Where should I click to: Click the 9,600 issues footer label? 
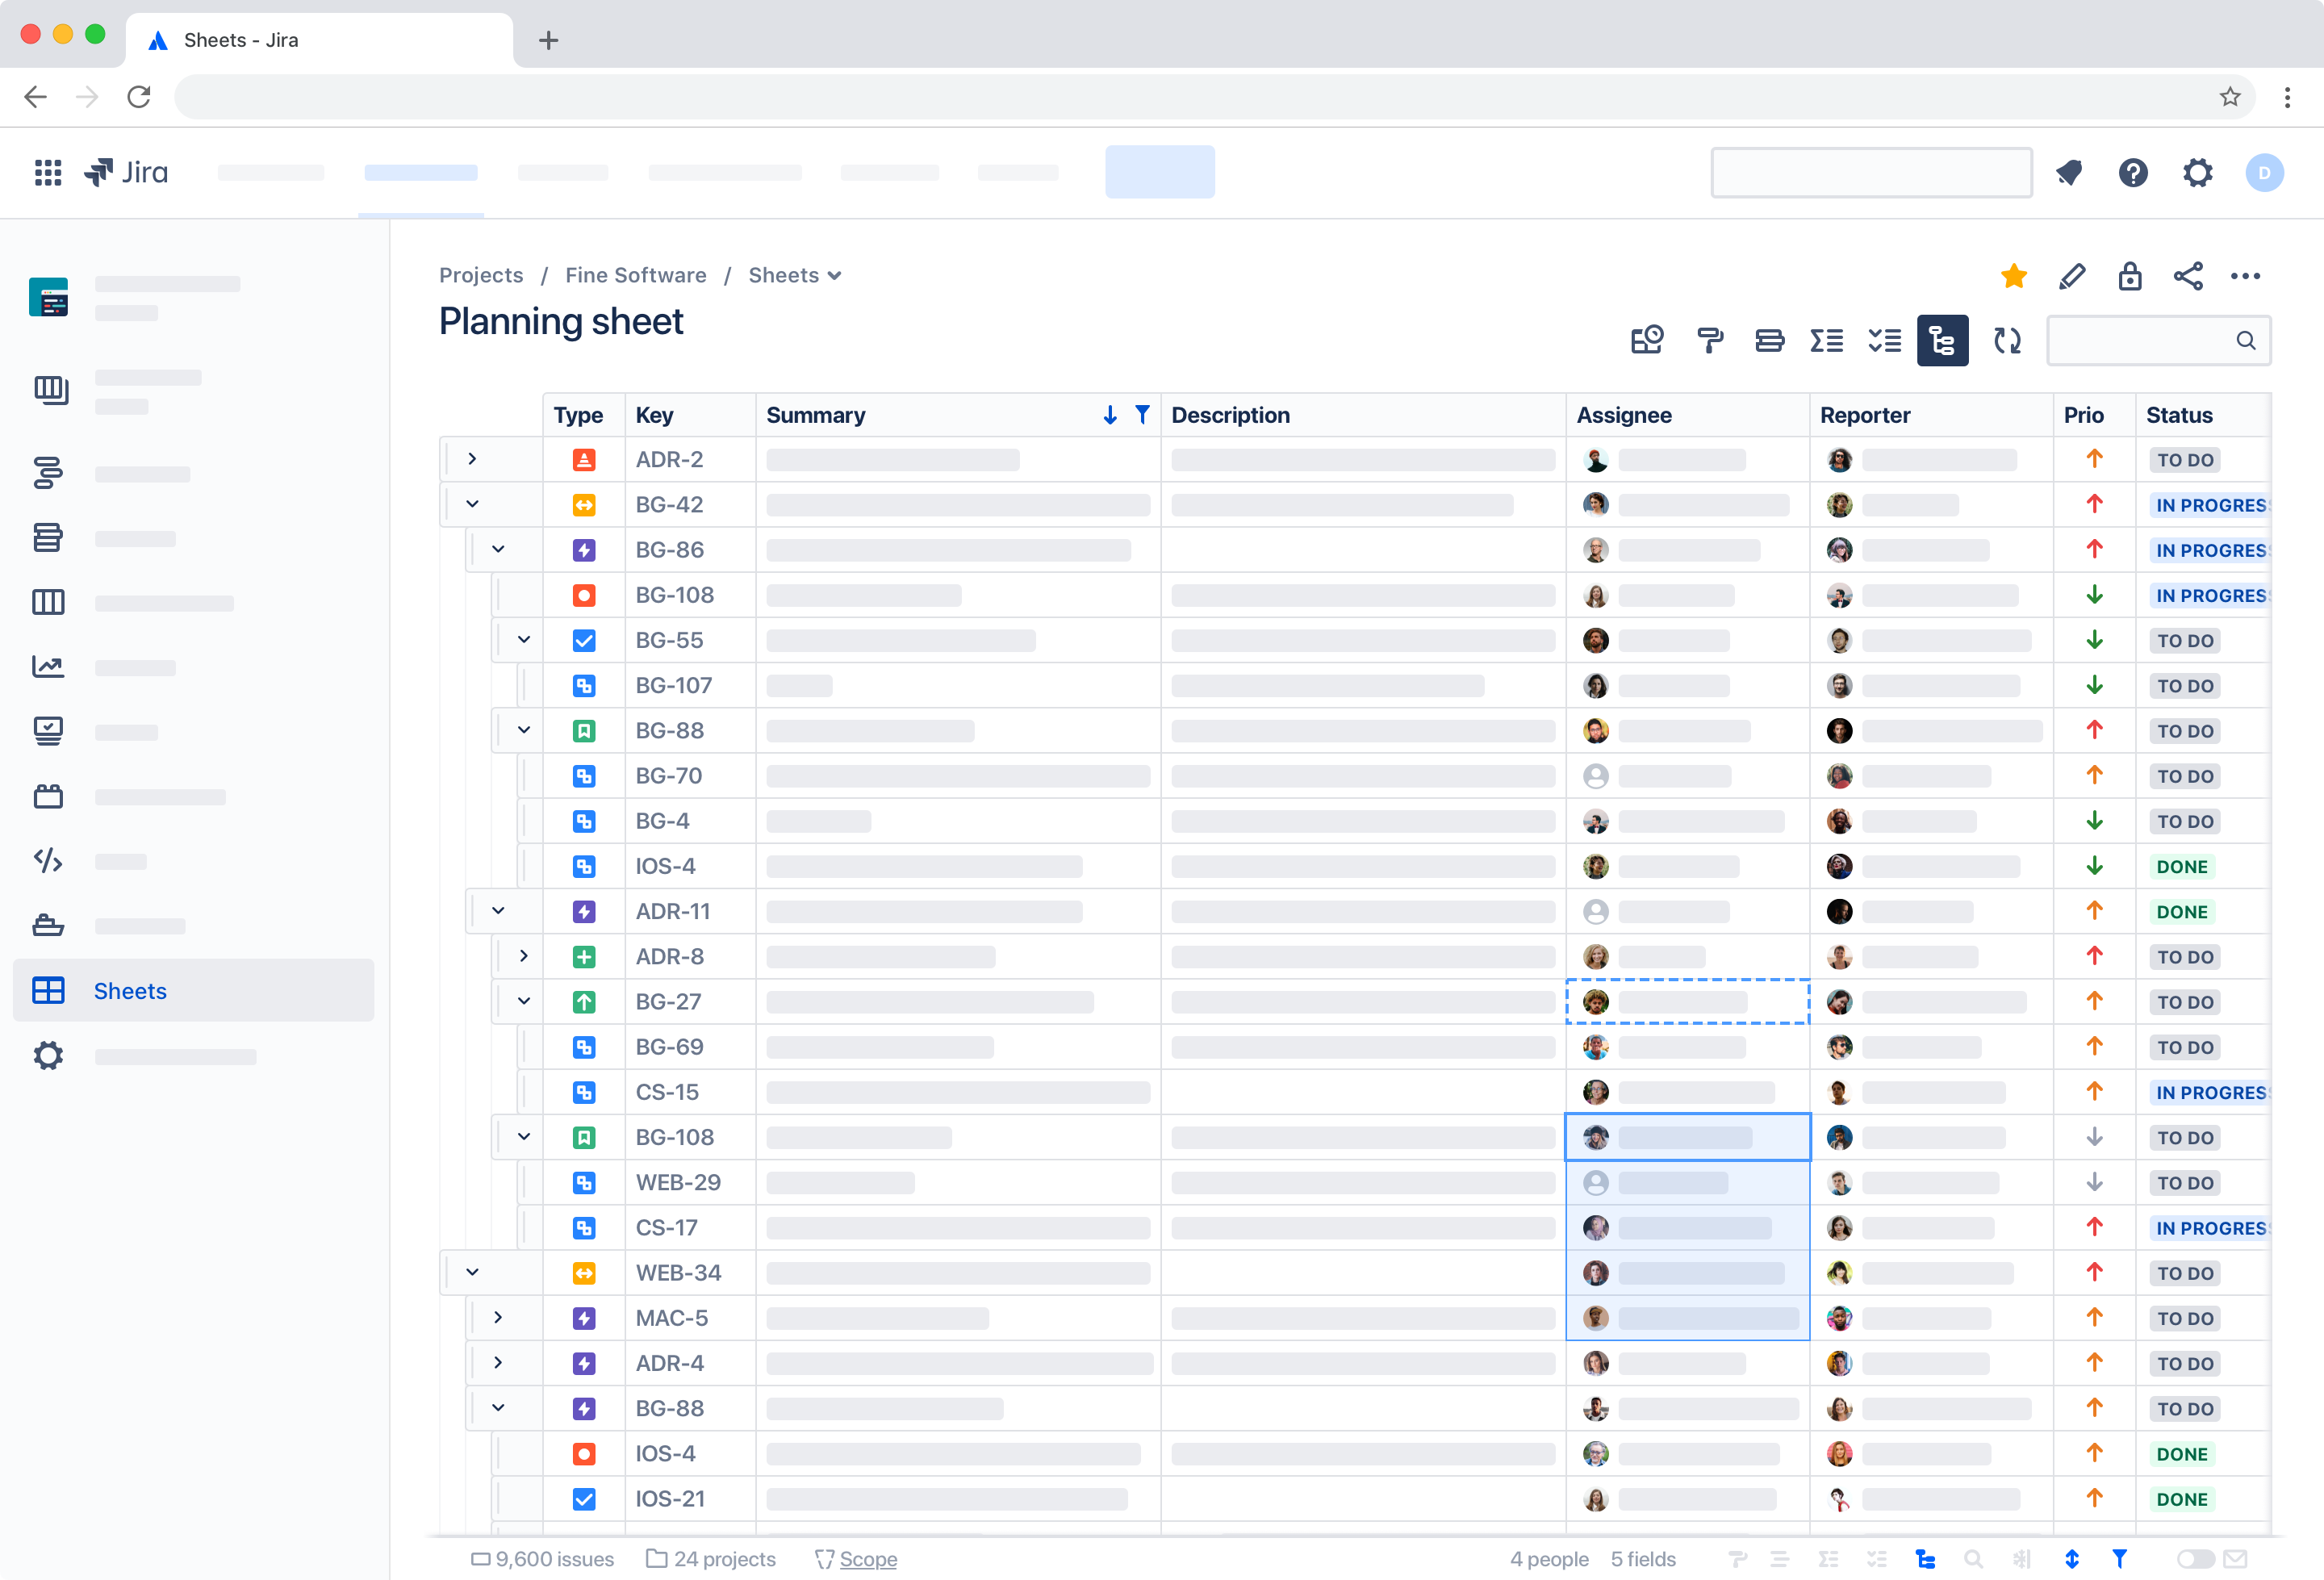tap(543, 1559)
